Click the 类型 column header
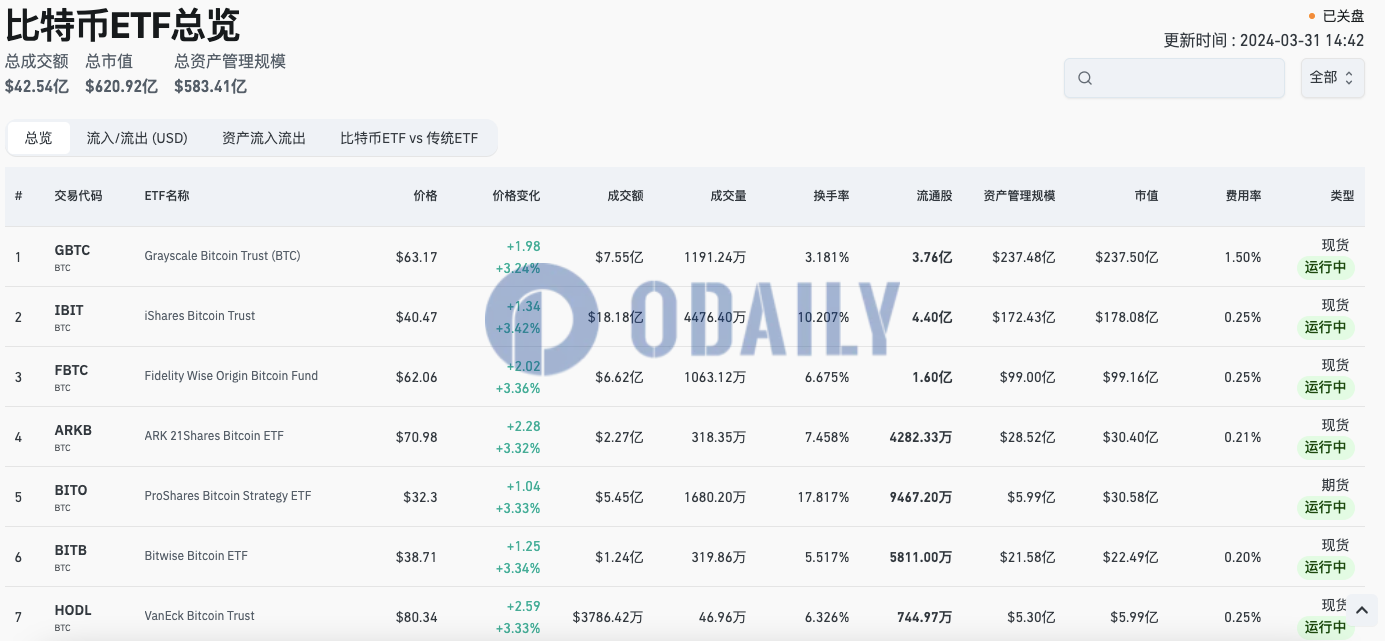Image resolution: width=1385 pixels, height=641 pixels. tap(1342, 196)
